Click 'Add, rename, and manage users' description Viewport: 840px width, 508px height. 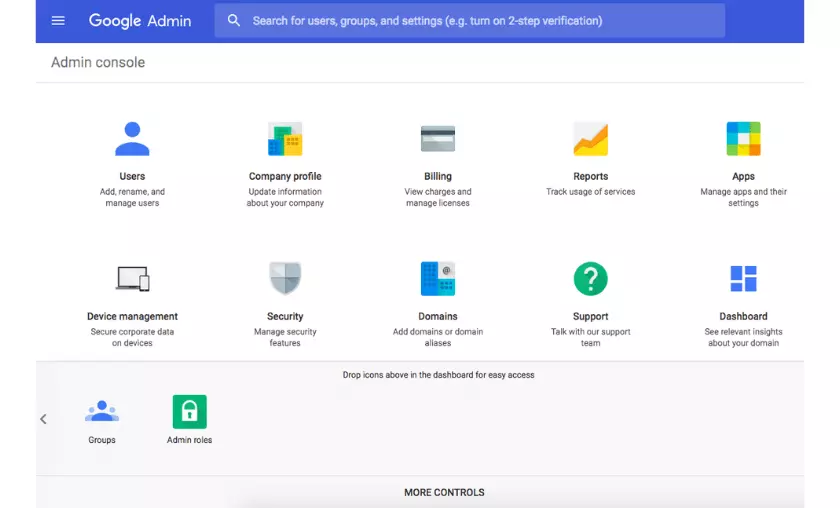pyautogui.click(x=132, y=197)
